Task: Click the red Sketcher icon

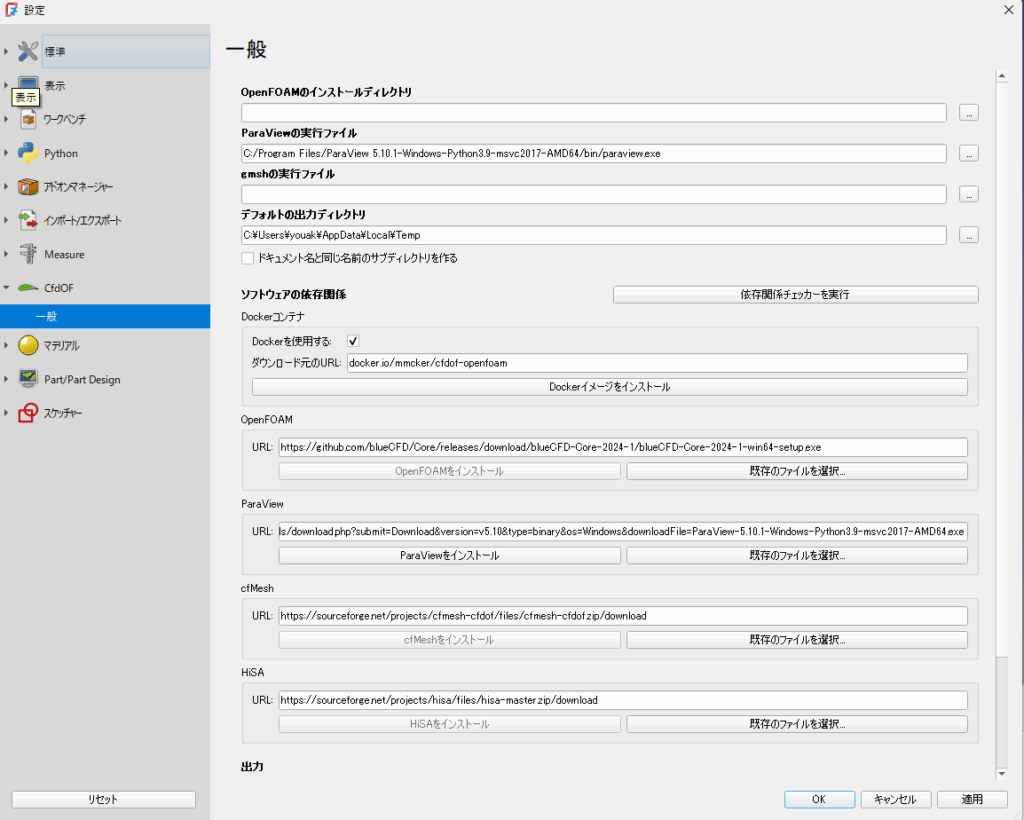Action: (x=28, y=413)
